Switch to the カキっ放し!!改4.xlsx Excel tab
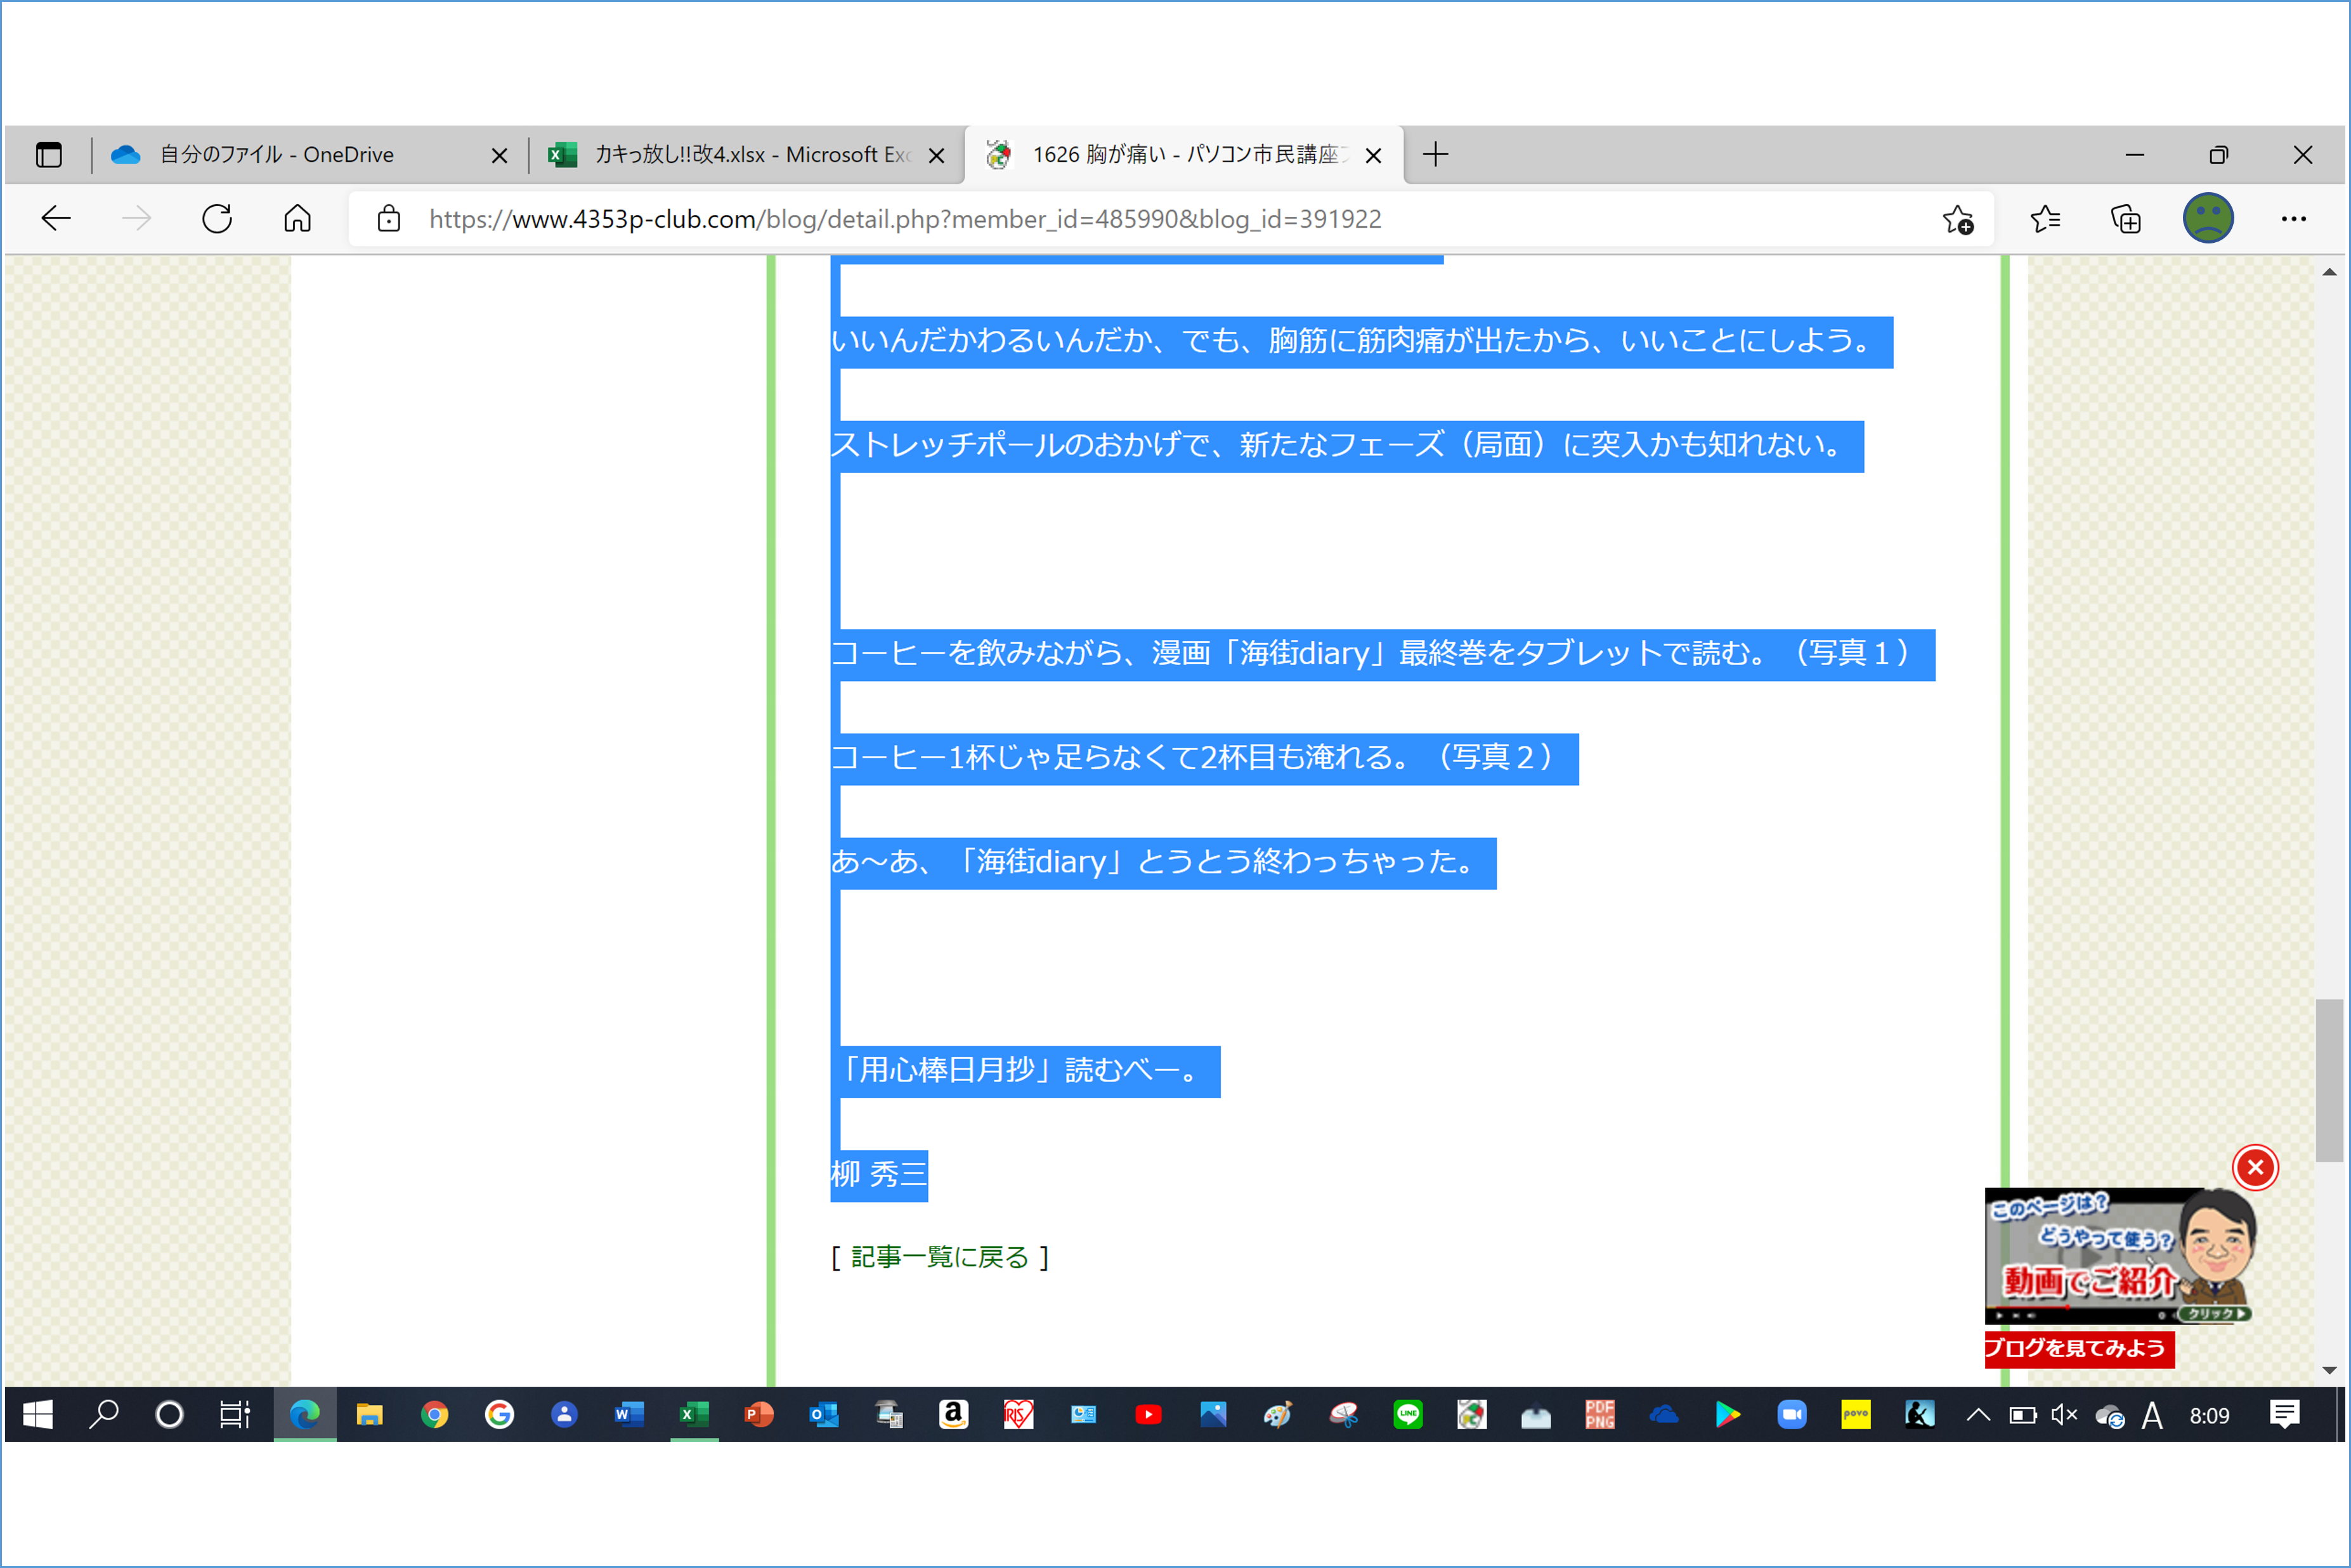The width and height of the screenshot is (2351, 1568). (746, 155)
